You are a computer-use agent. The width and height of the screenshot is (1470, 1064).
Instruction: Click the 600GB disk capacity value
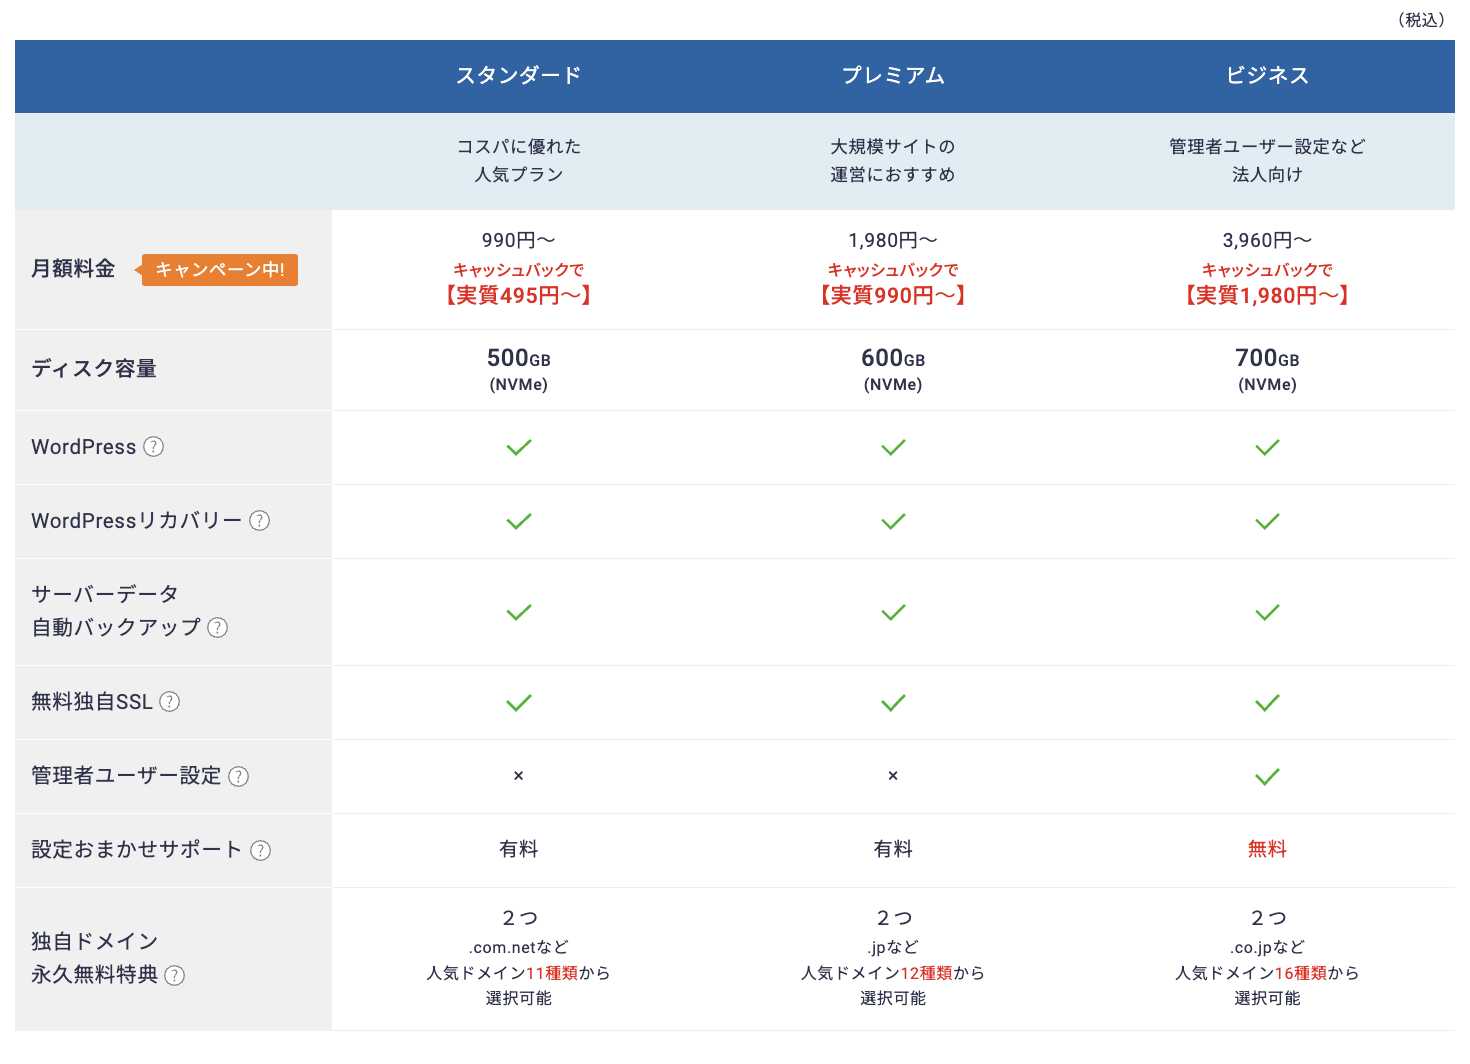pos(893,358)
